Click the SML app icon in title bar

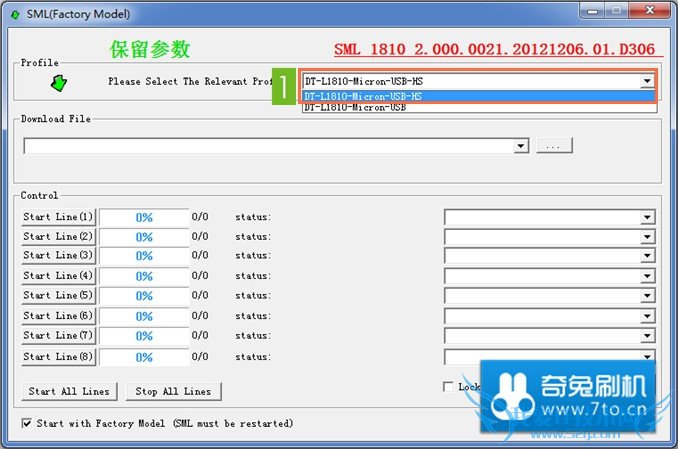(15, 15)
